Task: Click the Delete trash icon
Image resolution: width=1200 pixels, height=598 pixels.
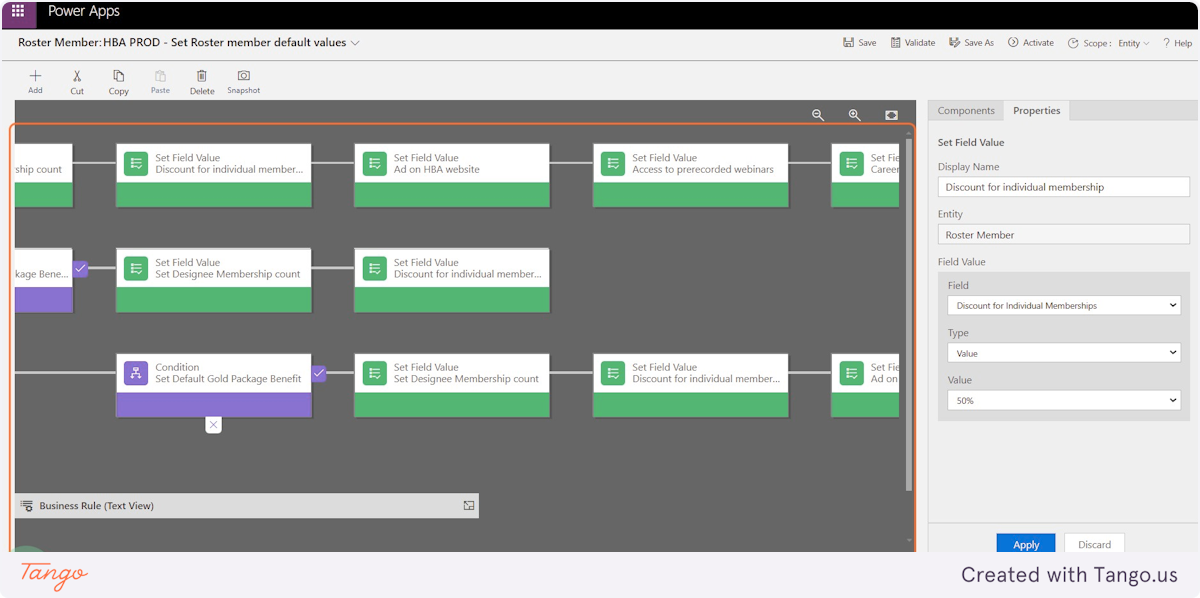Action: 202,76
